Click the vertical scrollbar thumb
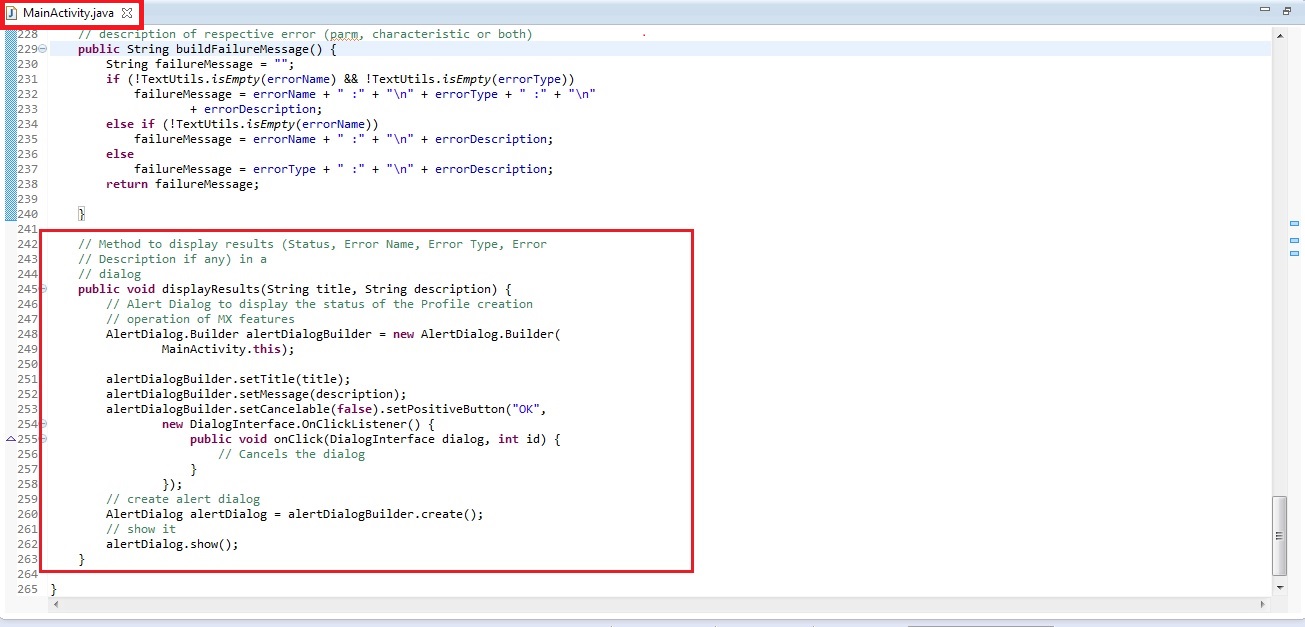The image size is (1305, 627). point(1279,535)
